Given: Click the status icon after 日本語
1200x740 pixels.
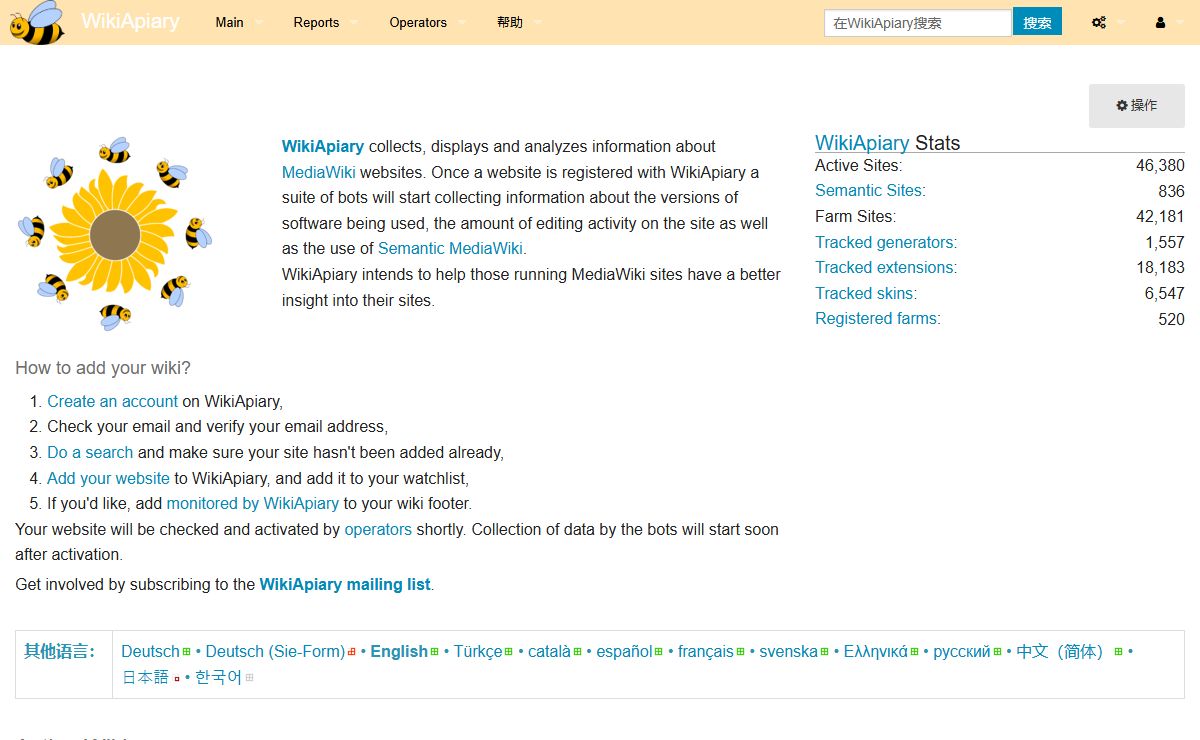Looking at the screenshot, I should pyautogui.click(x=177, y=678).
